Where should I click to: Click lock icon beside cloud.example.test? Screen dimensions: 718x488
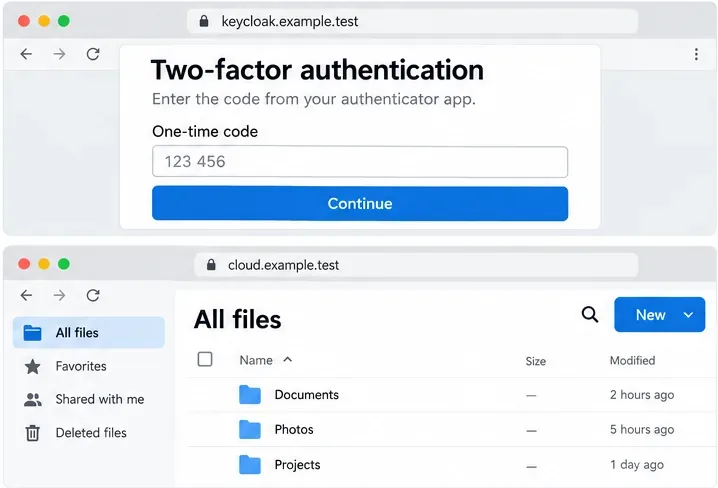coord(211,265)
